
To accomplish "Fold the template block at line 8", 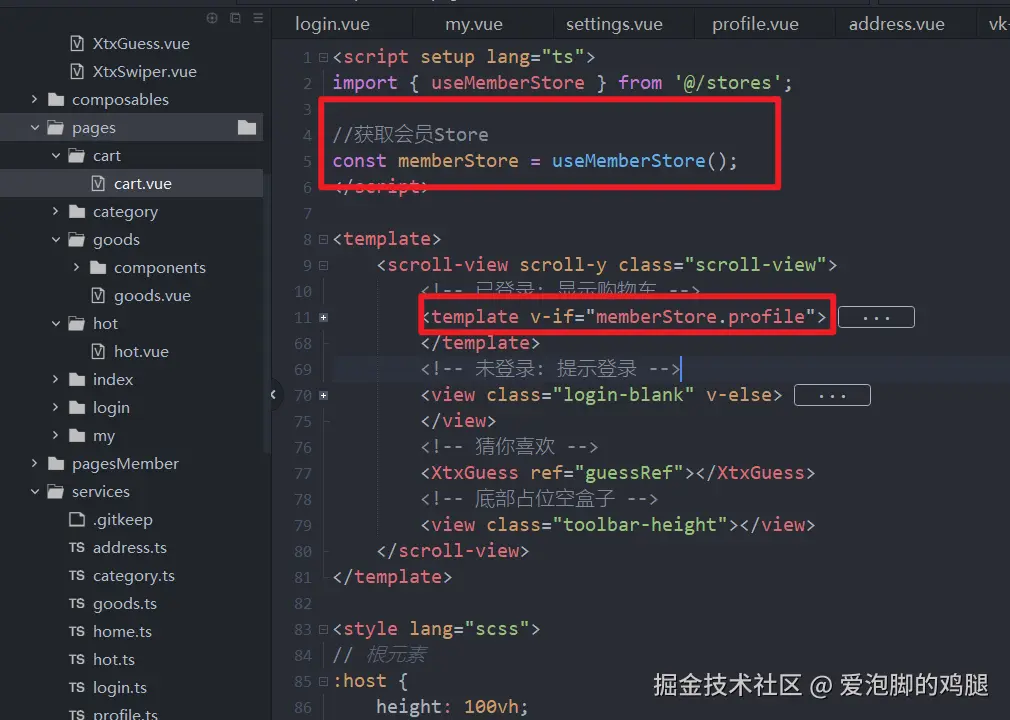I will (x=323, y=240).
